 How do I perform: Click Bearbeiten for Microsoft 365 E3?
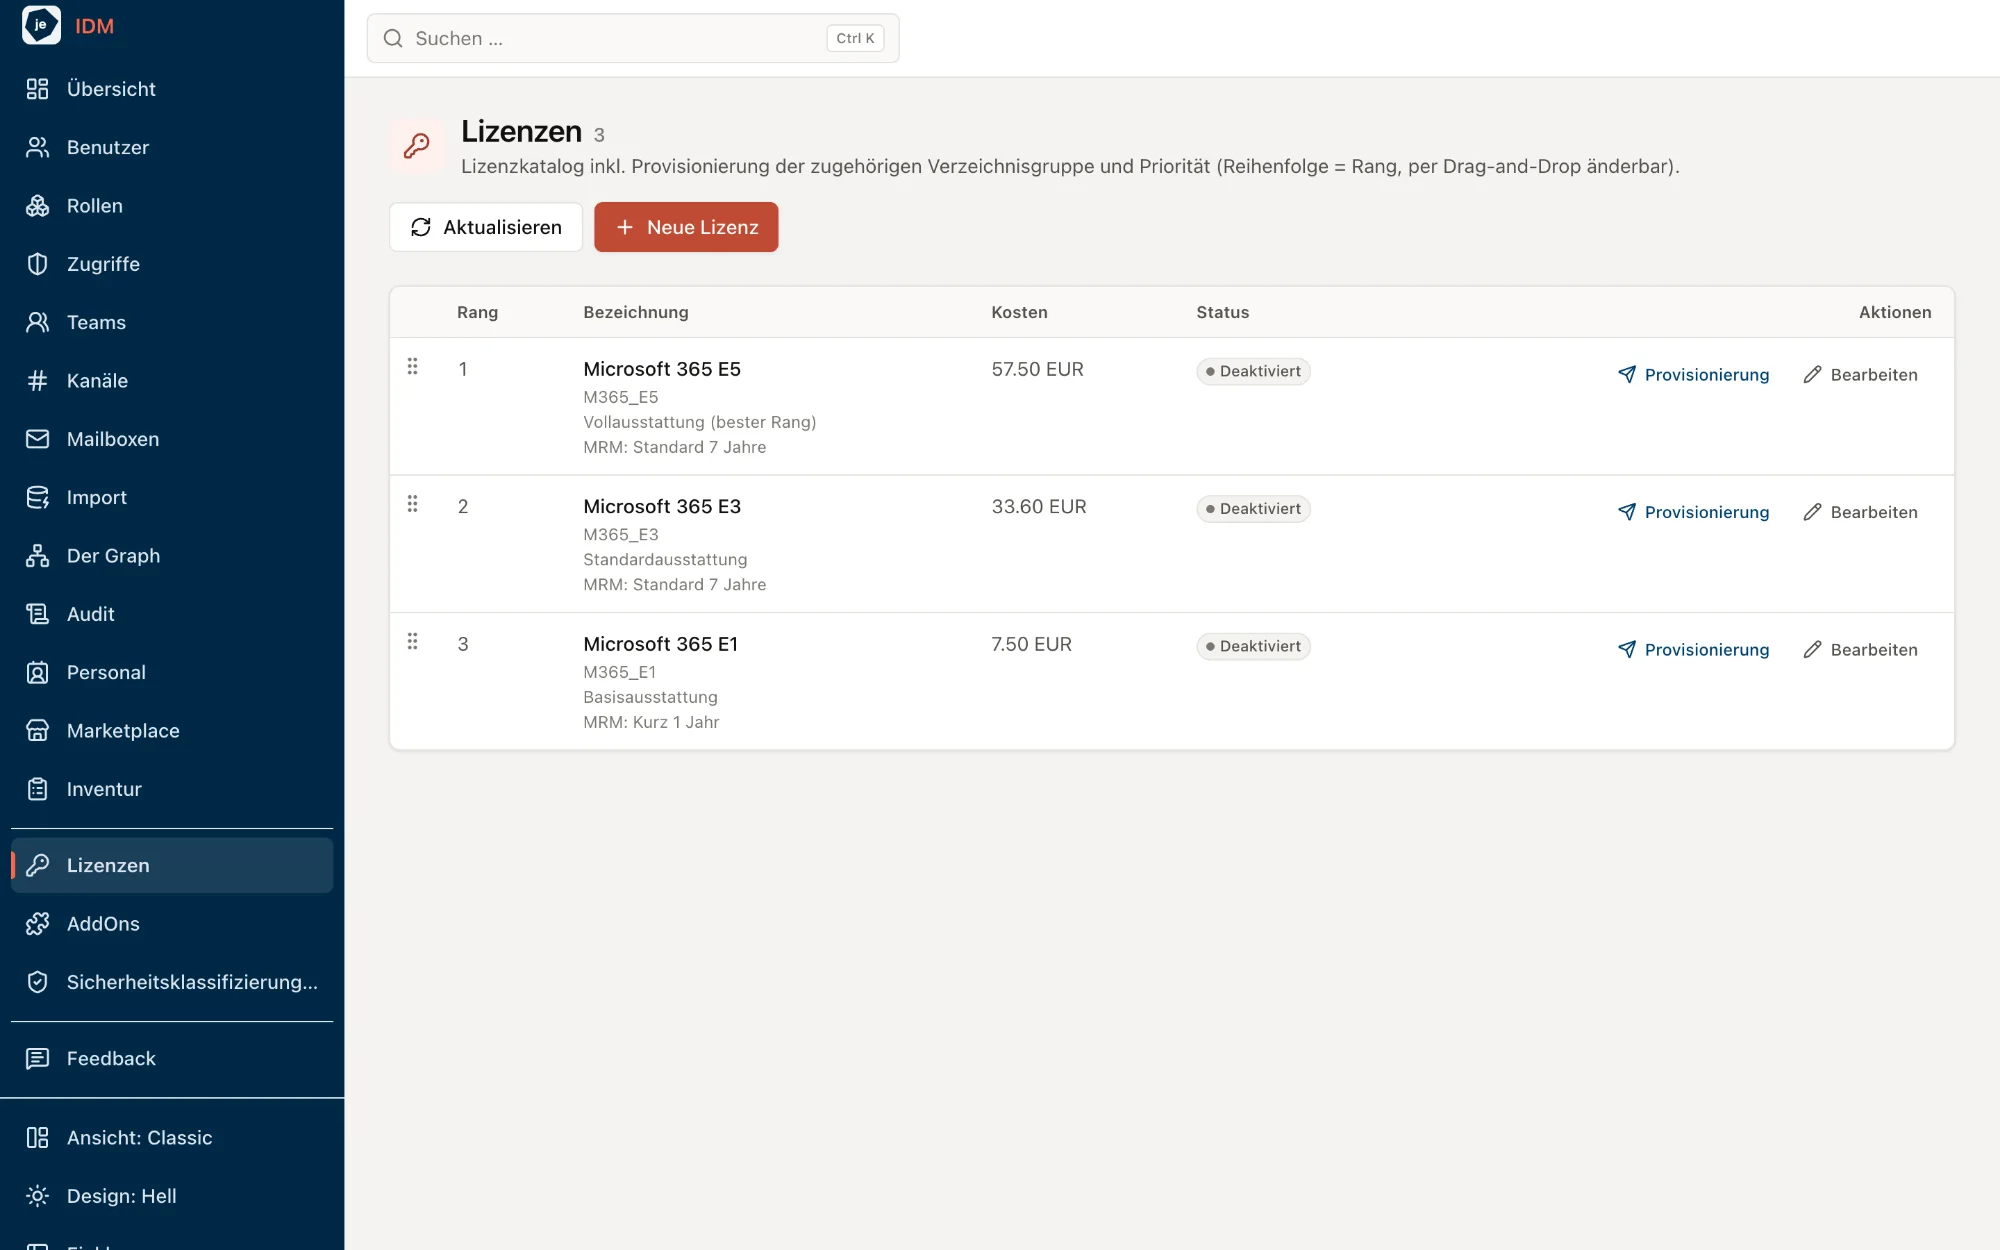coord(1860,512)
